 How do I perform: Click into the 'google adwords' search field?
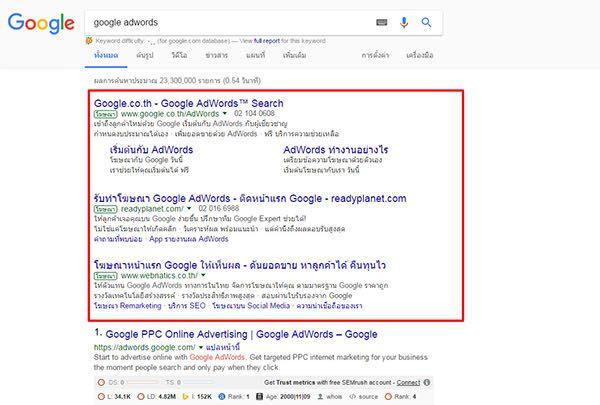pyautogui.click(x=230, y=23)
